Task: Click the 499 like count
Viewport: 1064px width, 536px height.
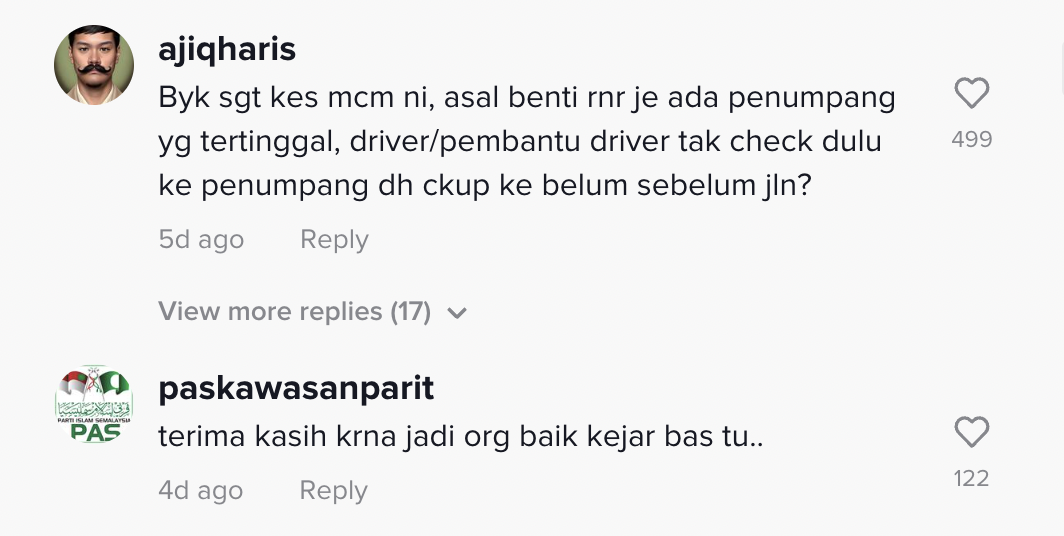Action: coord(971,140)
